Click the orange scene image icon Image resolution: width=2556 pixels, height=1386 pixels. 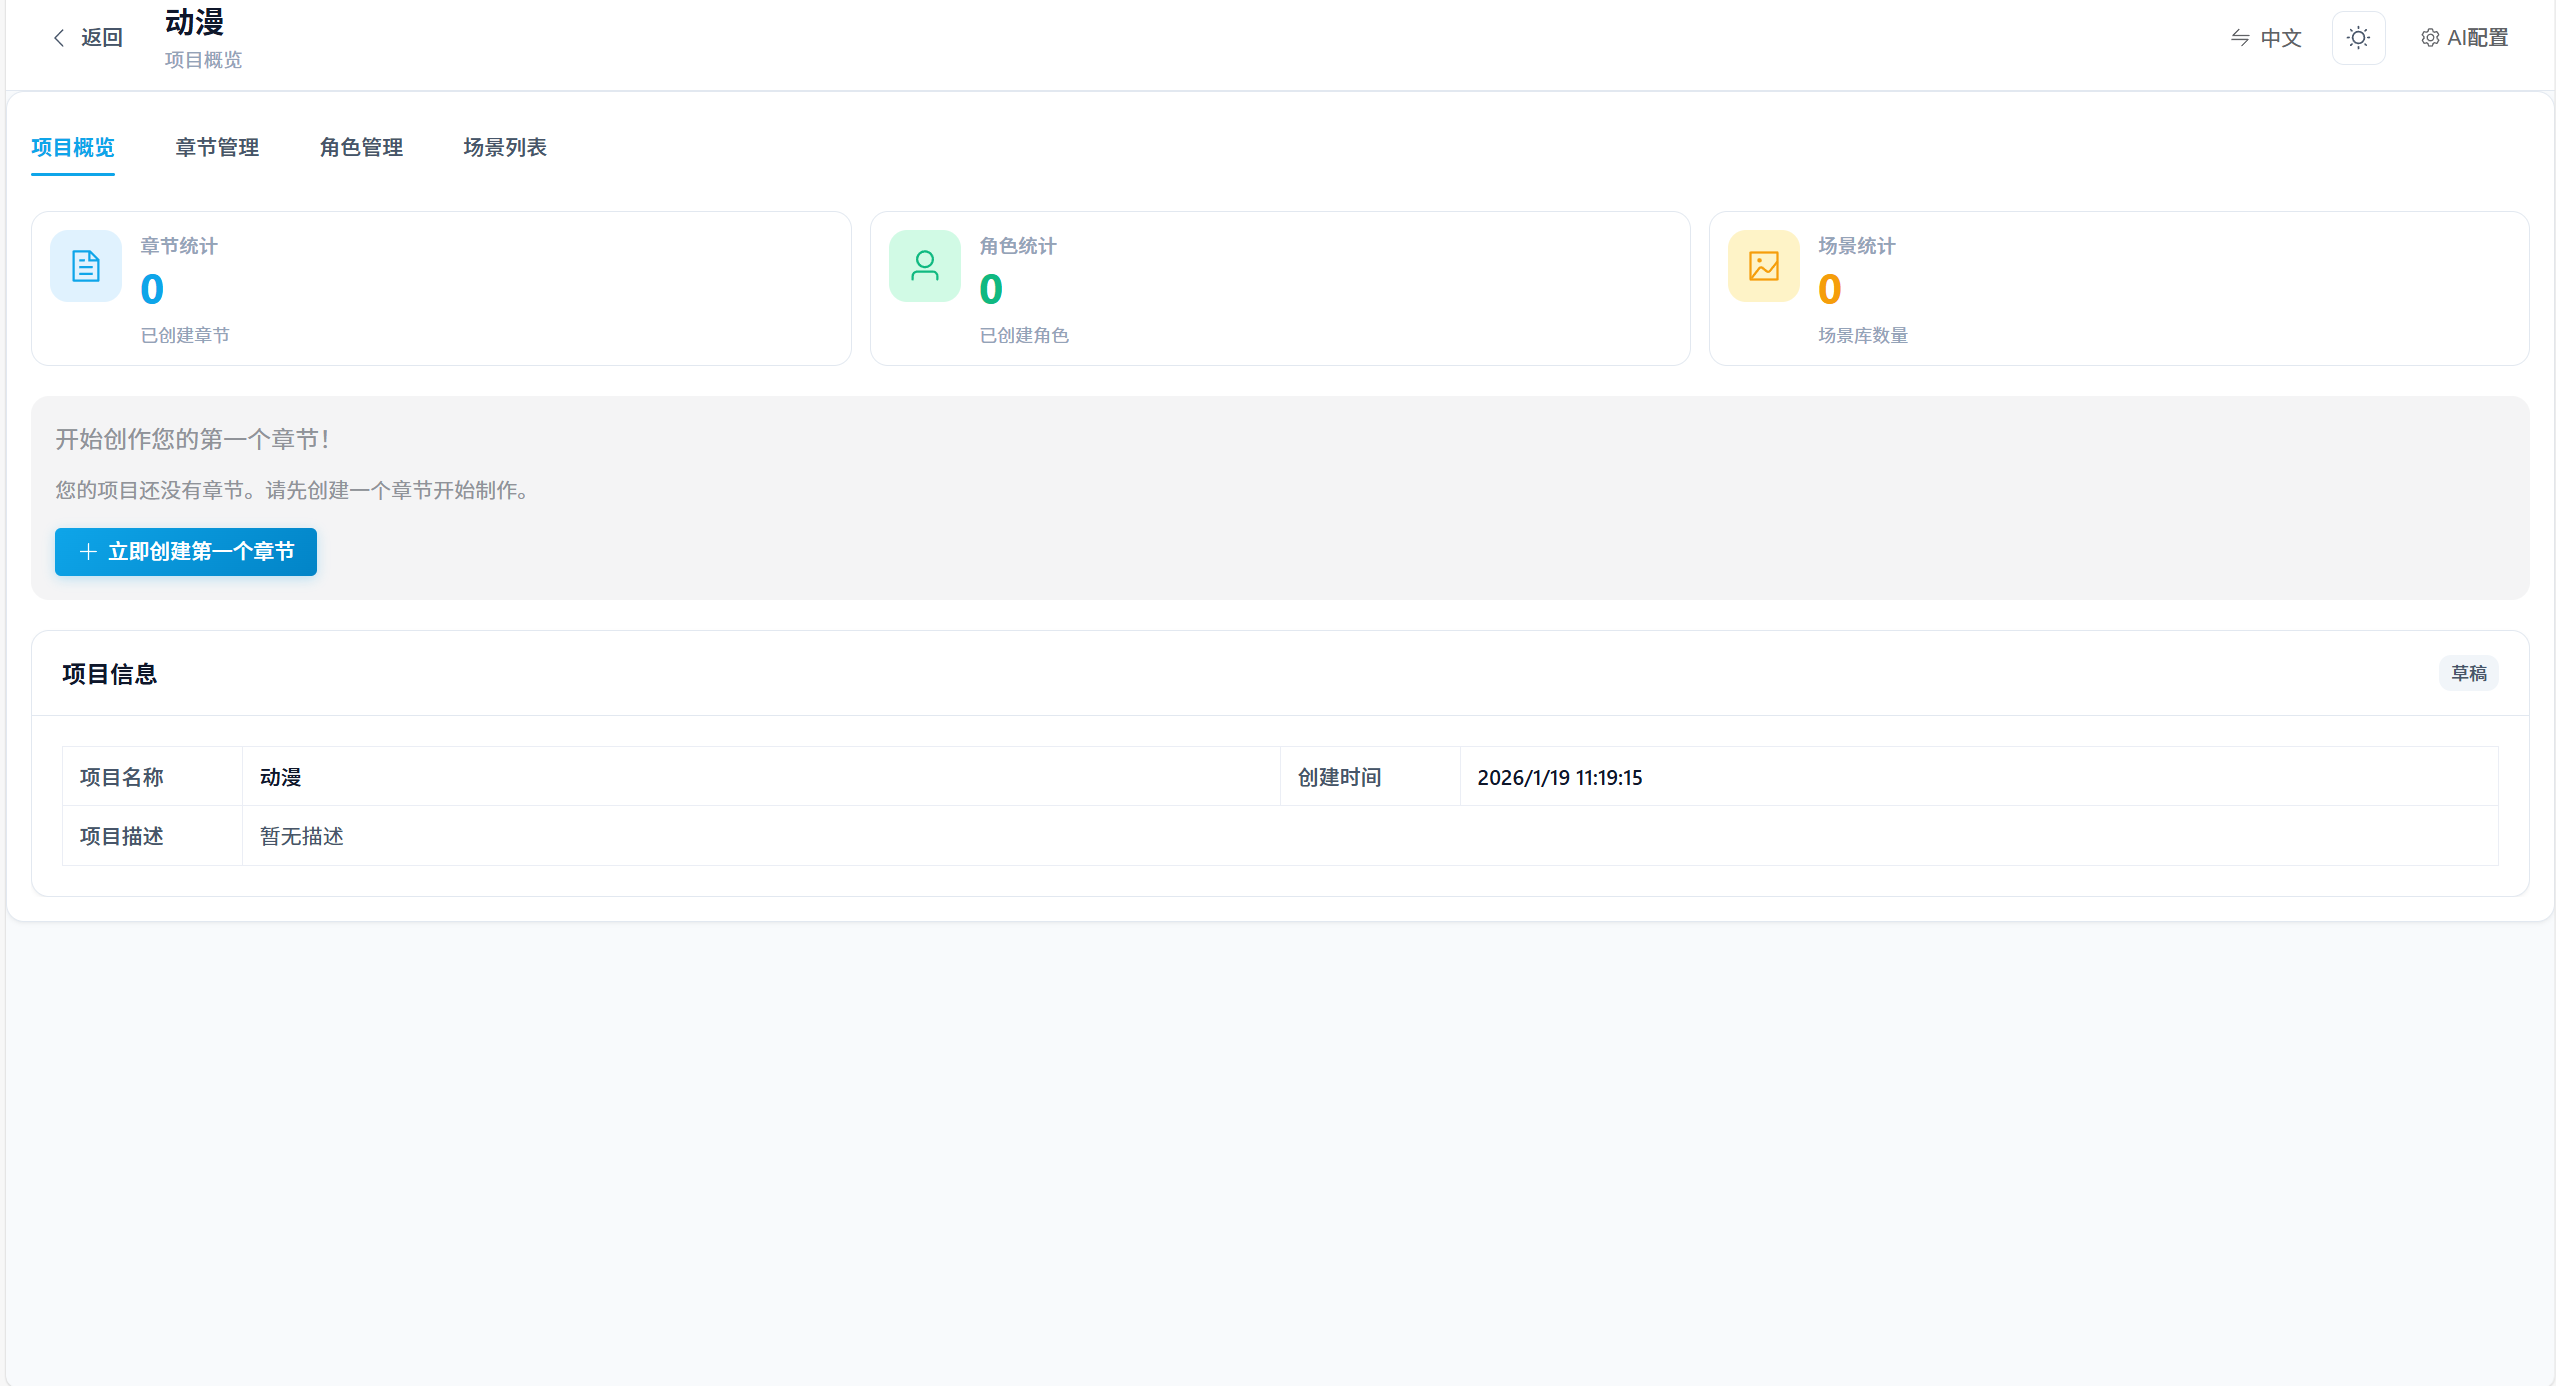click(x=1763, y=266)
